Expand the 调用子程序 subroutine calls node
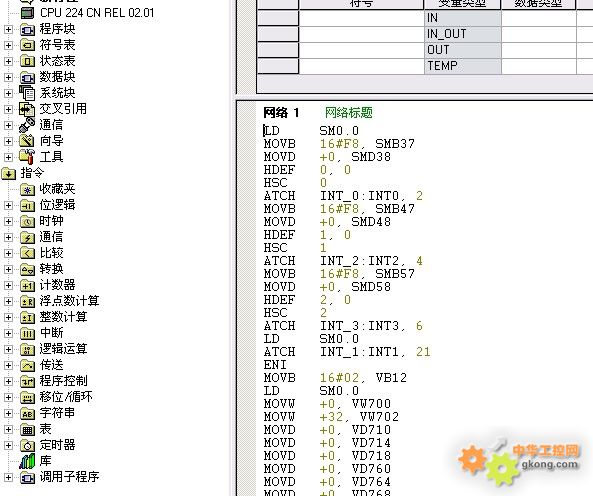The width and height of the screenshot is (593, 496). 8,477
